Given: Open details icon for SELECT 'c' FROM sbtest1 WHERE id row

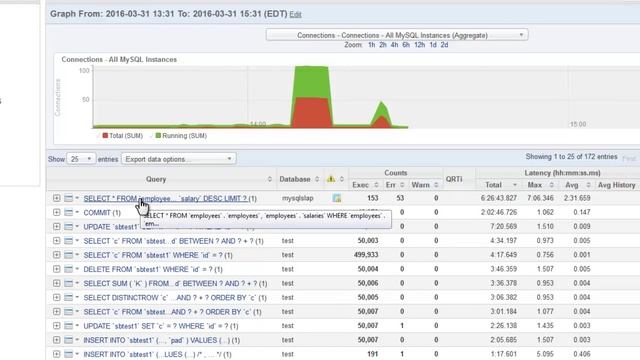Looking at the screenshot, I should point(68,255).
